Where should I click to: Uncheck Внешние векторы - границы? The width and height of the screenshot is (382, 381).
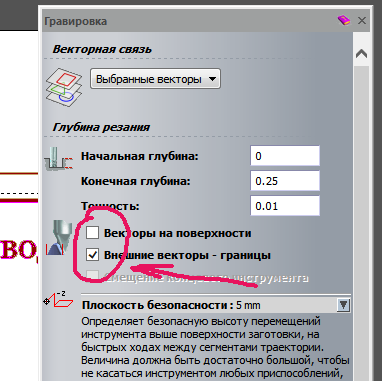tap(92, 255)
